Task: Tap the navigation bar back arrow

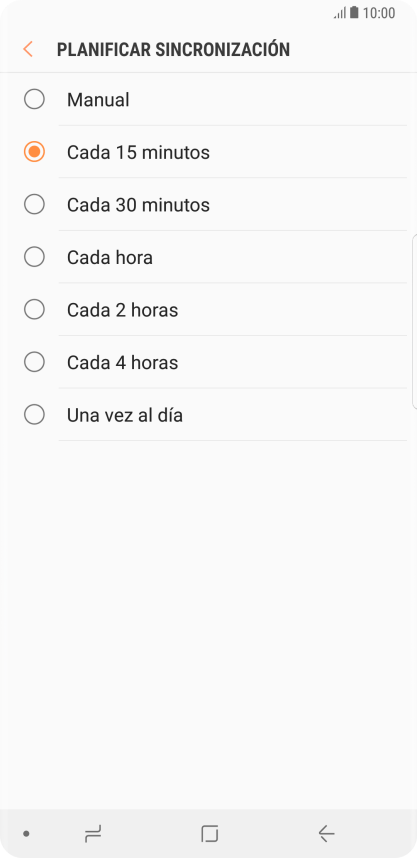Action: click(x=326, y=834)
